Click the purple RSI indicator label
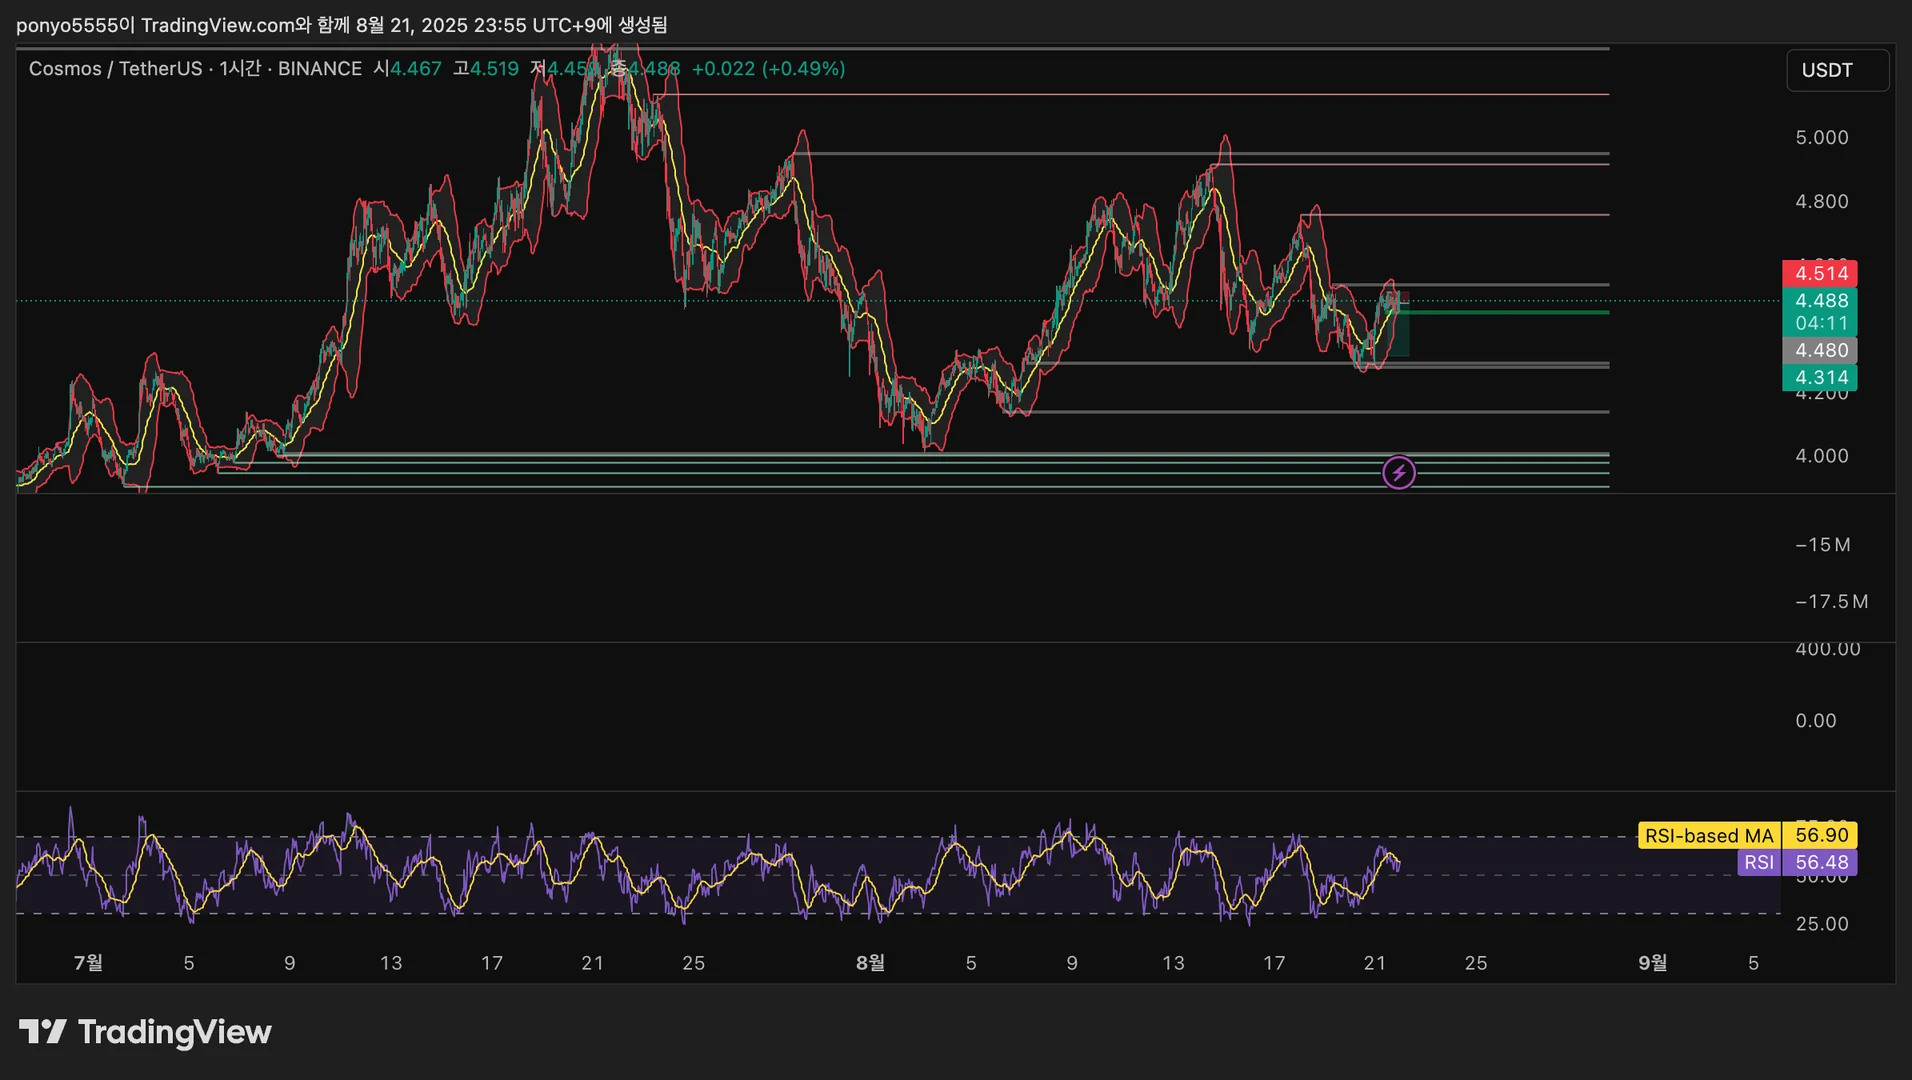 coord(1759,862)
